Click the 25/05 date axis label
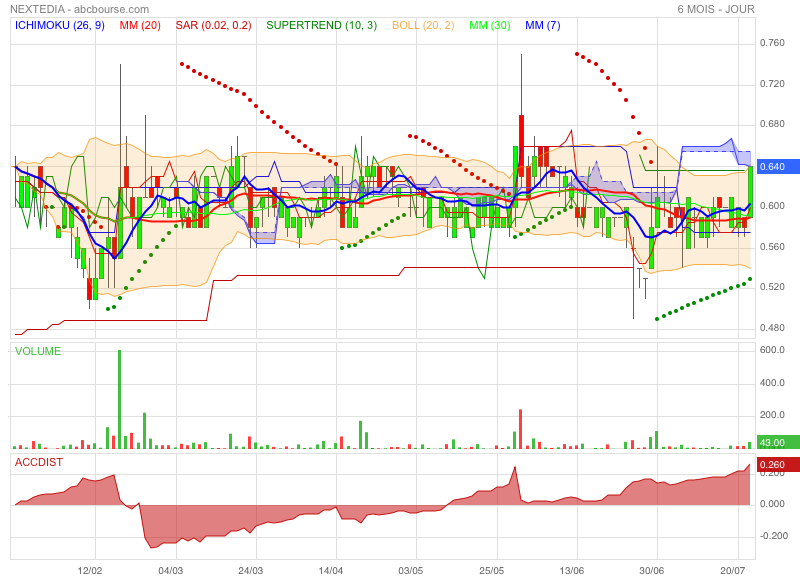This screenshot has width=800, height=580. click(x=491, y=570)
